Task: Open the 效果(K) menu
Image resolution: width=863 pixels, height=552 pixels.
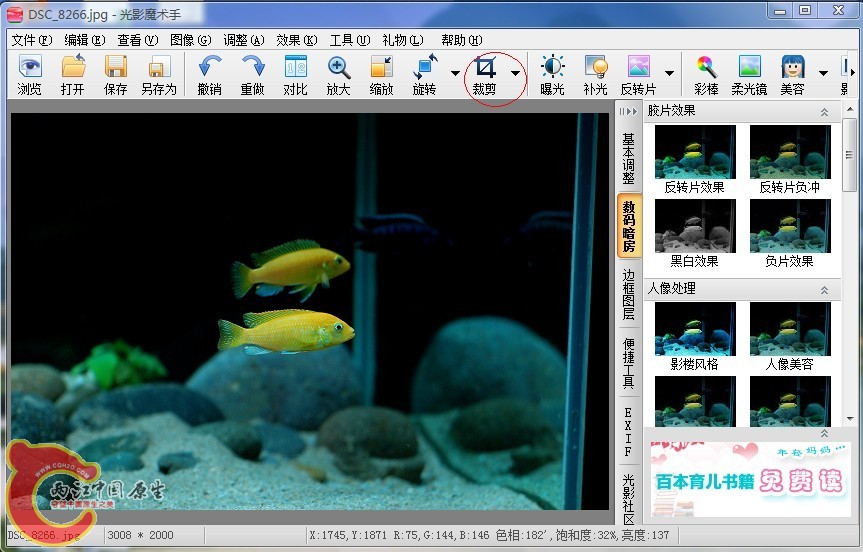Action: pos(297,40)
